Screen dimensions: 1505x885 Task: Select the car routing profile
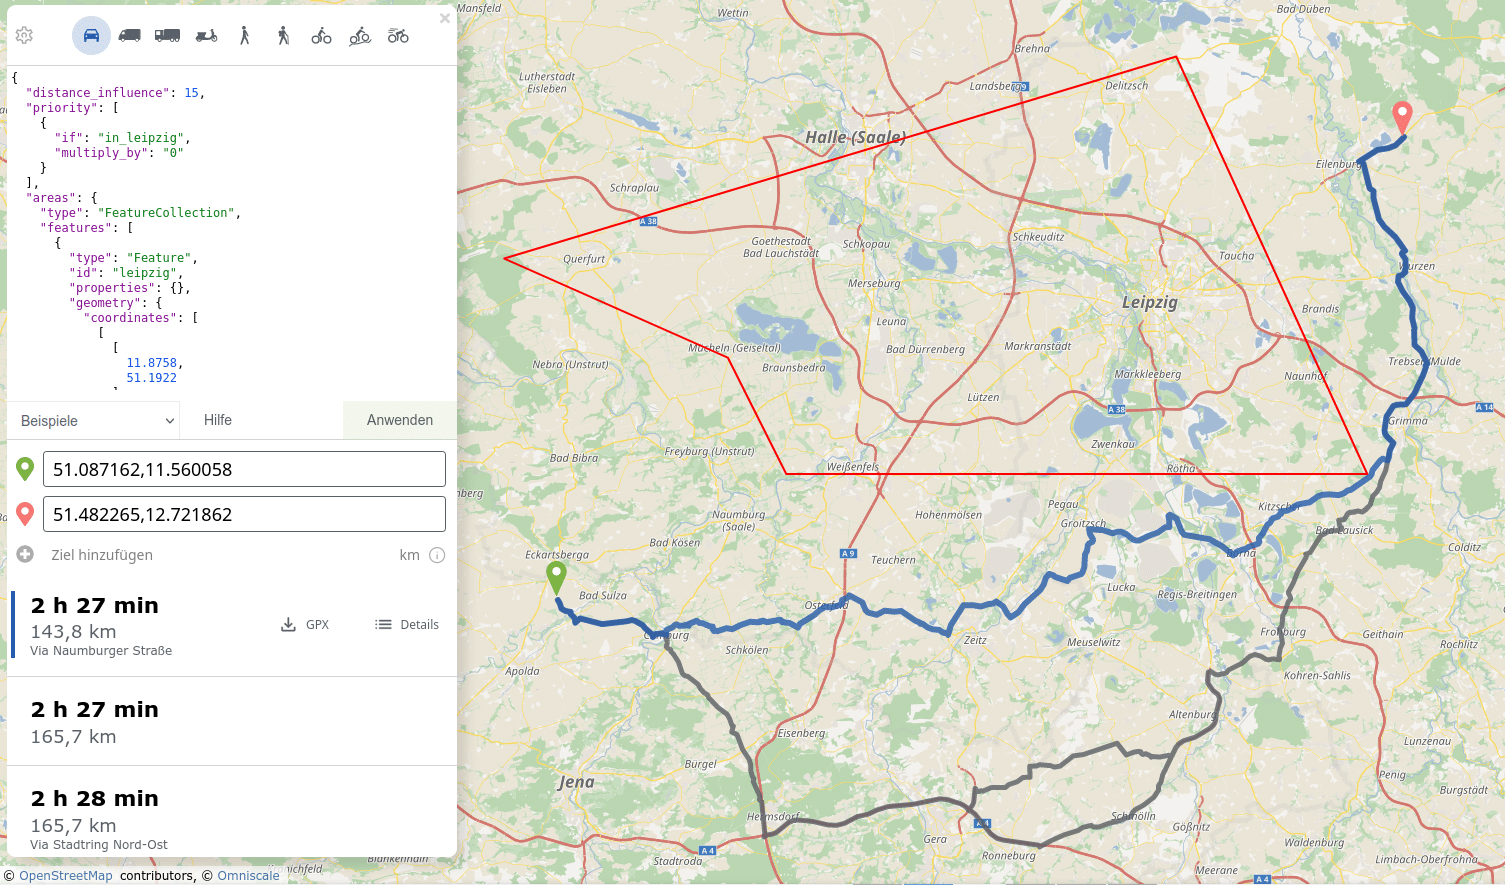[x=91, y=36]
